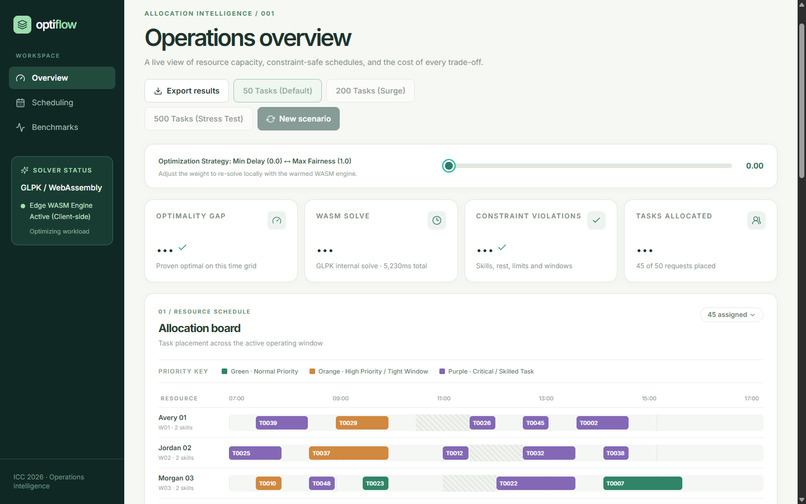Viewport: 806px width, 504px height.
Task: Click the clock icon on WASM Solve card
Action: coord(436,220)
